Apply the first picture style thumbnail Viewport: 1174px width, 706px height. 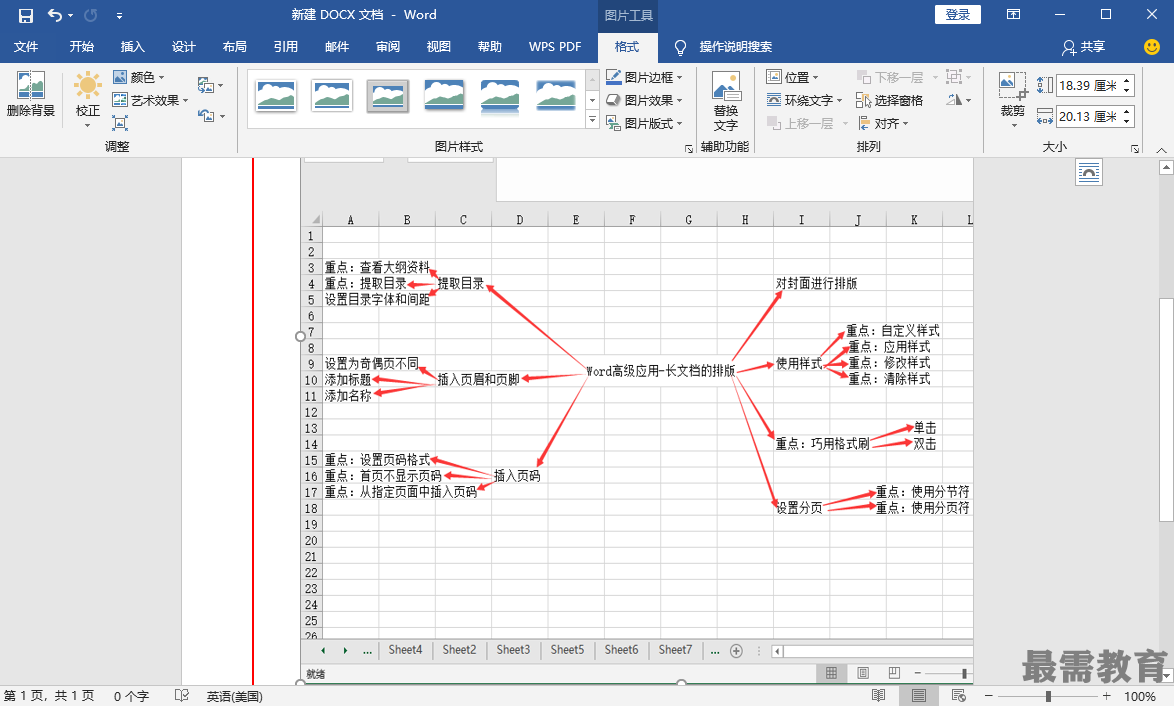pyautogui.click(x=276, y=96)
